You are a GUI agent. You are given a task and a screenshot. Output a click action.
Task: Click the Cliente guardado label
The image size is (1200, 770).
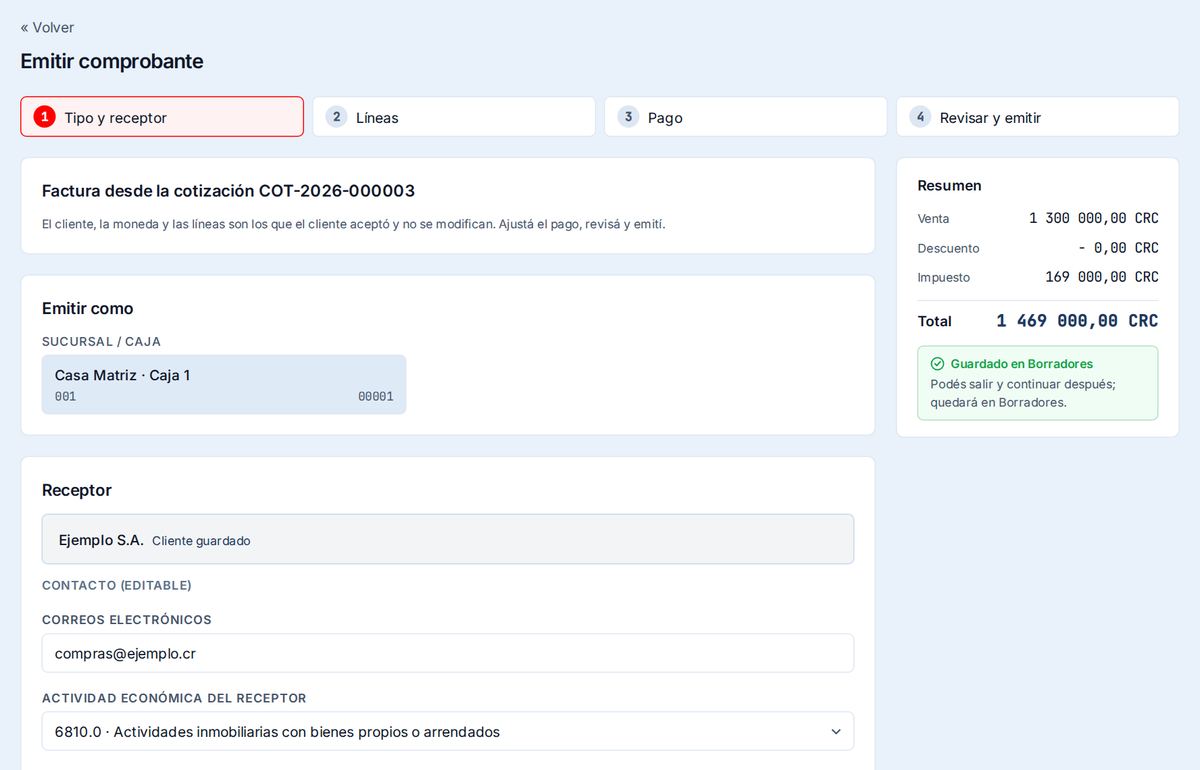tap(201, 541)
